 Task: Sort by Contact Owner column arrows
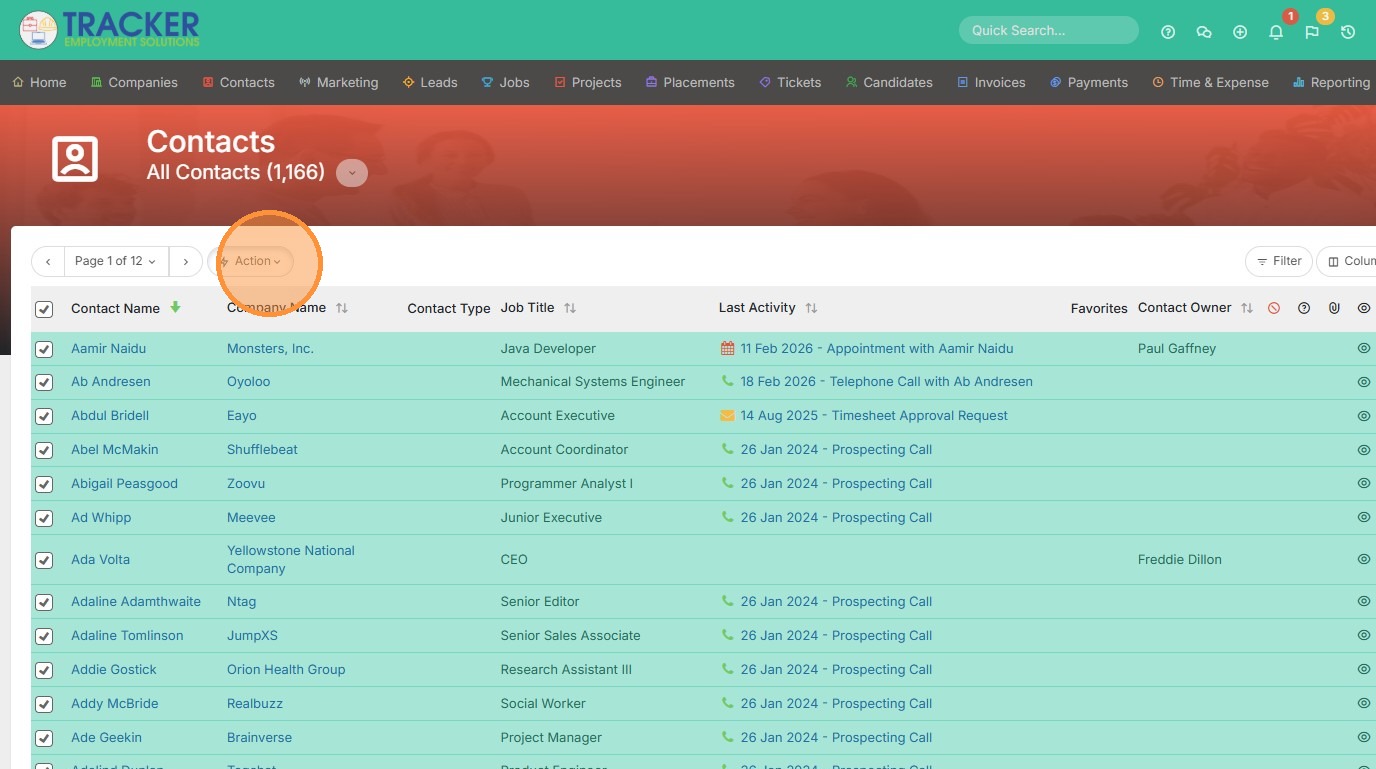[x=1247, y=308]
